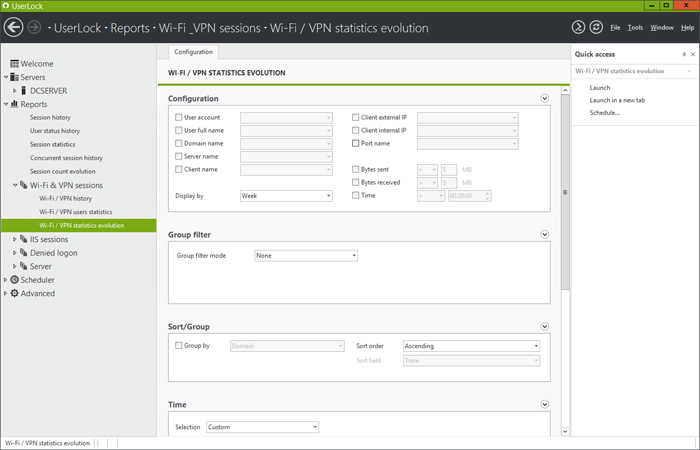Click the Scheduler clock icon
Viewport: 700px width, 450px height.
[x=14, y=280]
